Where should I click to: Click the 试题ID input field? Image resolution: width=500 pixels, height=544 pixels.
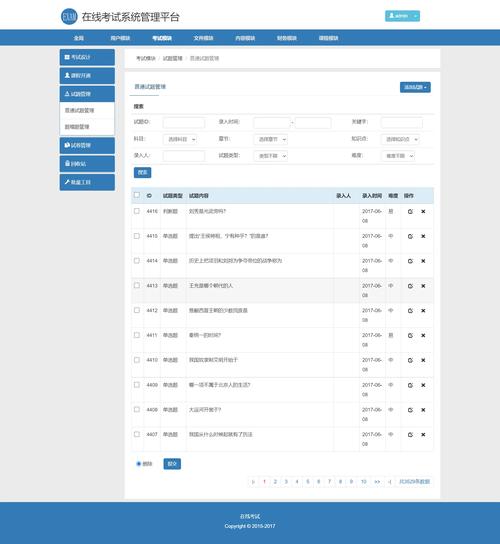point(184,122)
